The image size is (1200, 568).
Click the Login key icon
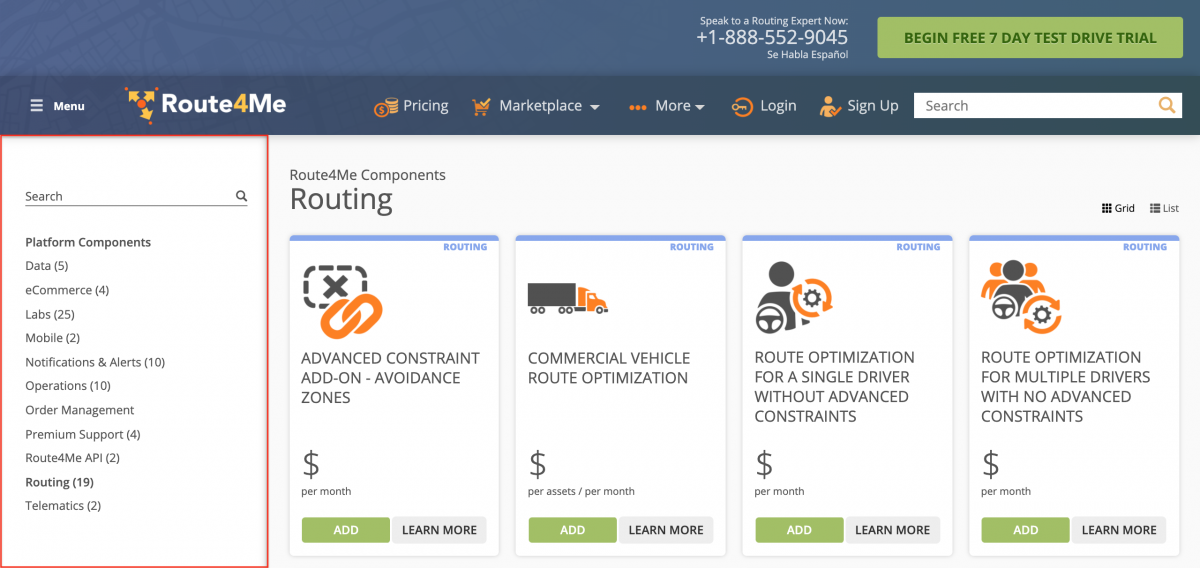(x=742, y=106)
